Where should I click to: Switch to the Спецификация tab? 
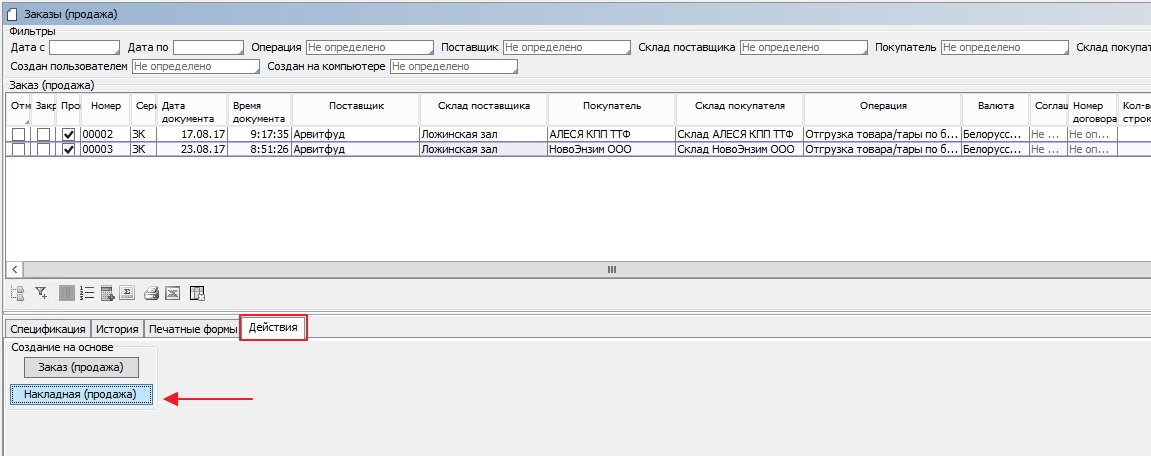click(x=47, y=328)
